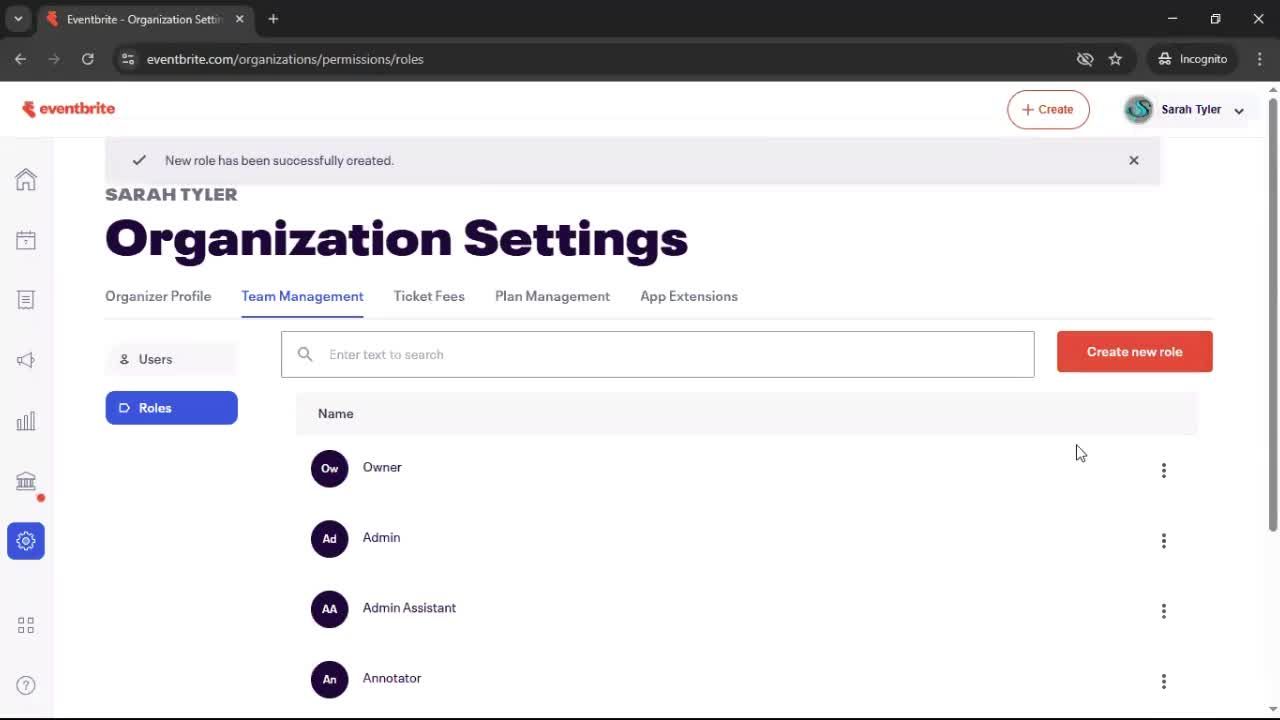
Task: Close the Eventbrite browser tab
Action: [239, 19]
